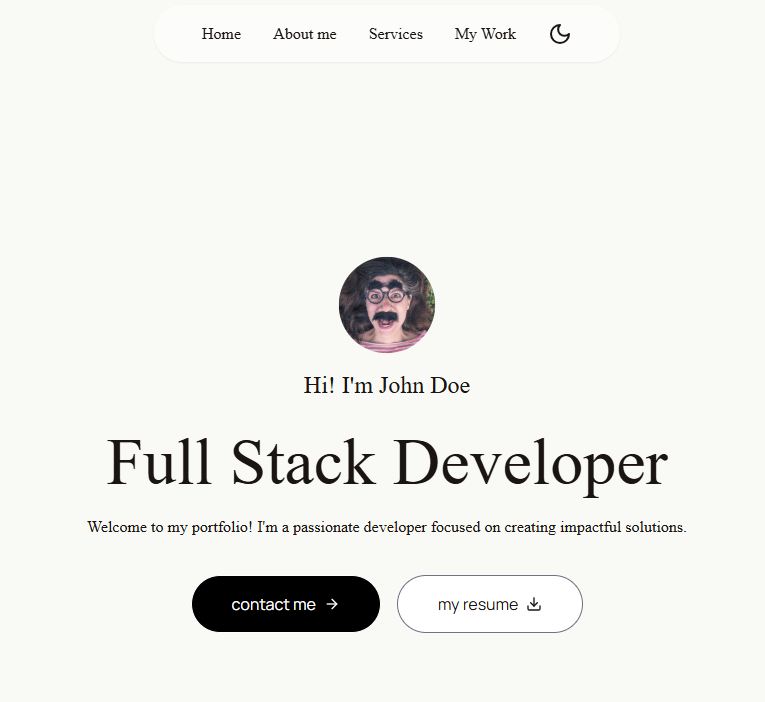
Task: Click the fake mustache in the profile photo
Action: (x=385, y=317)
